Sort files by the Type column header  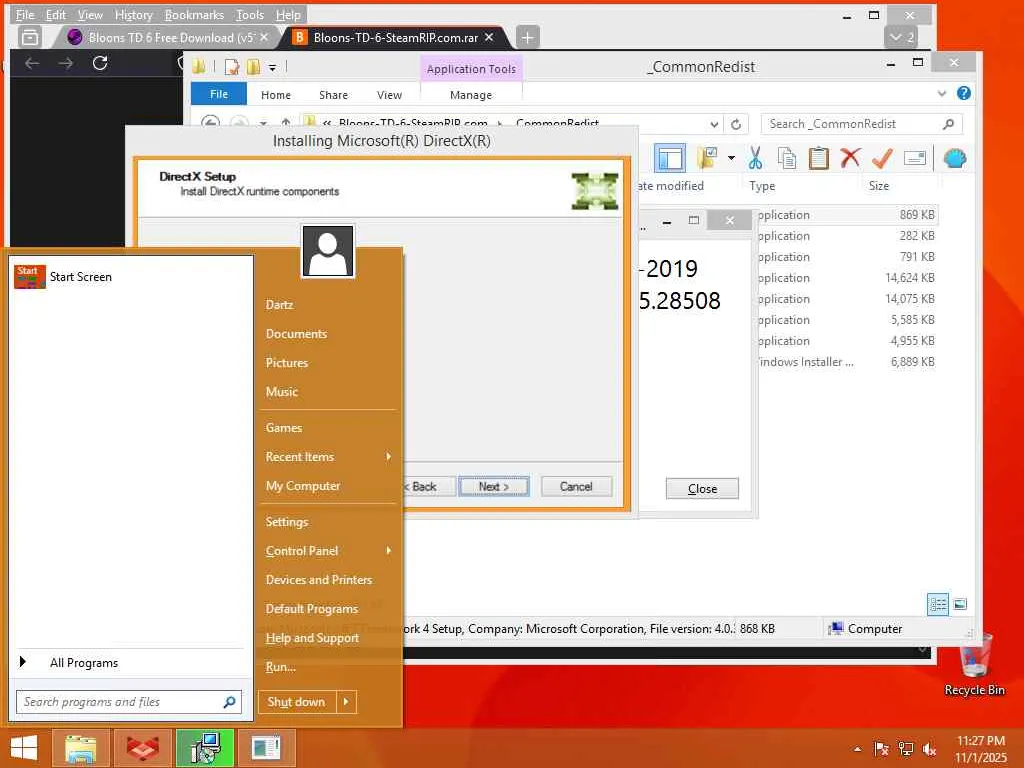(762, 185)
